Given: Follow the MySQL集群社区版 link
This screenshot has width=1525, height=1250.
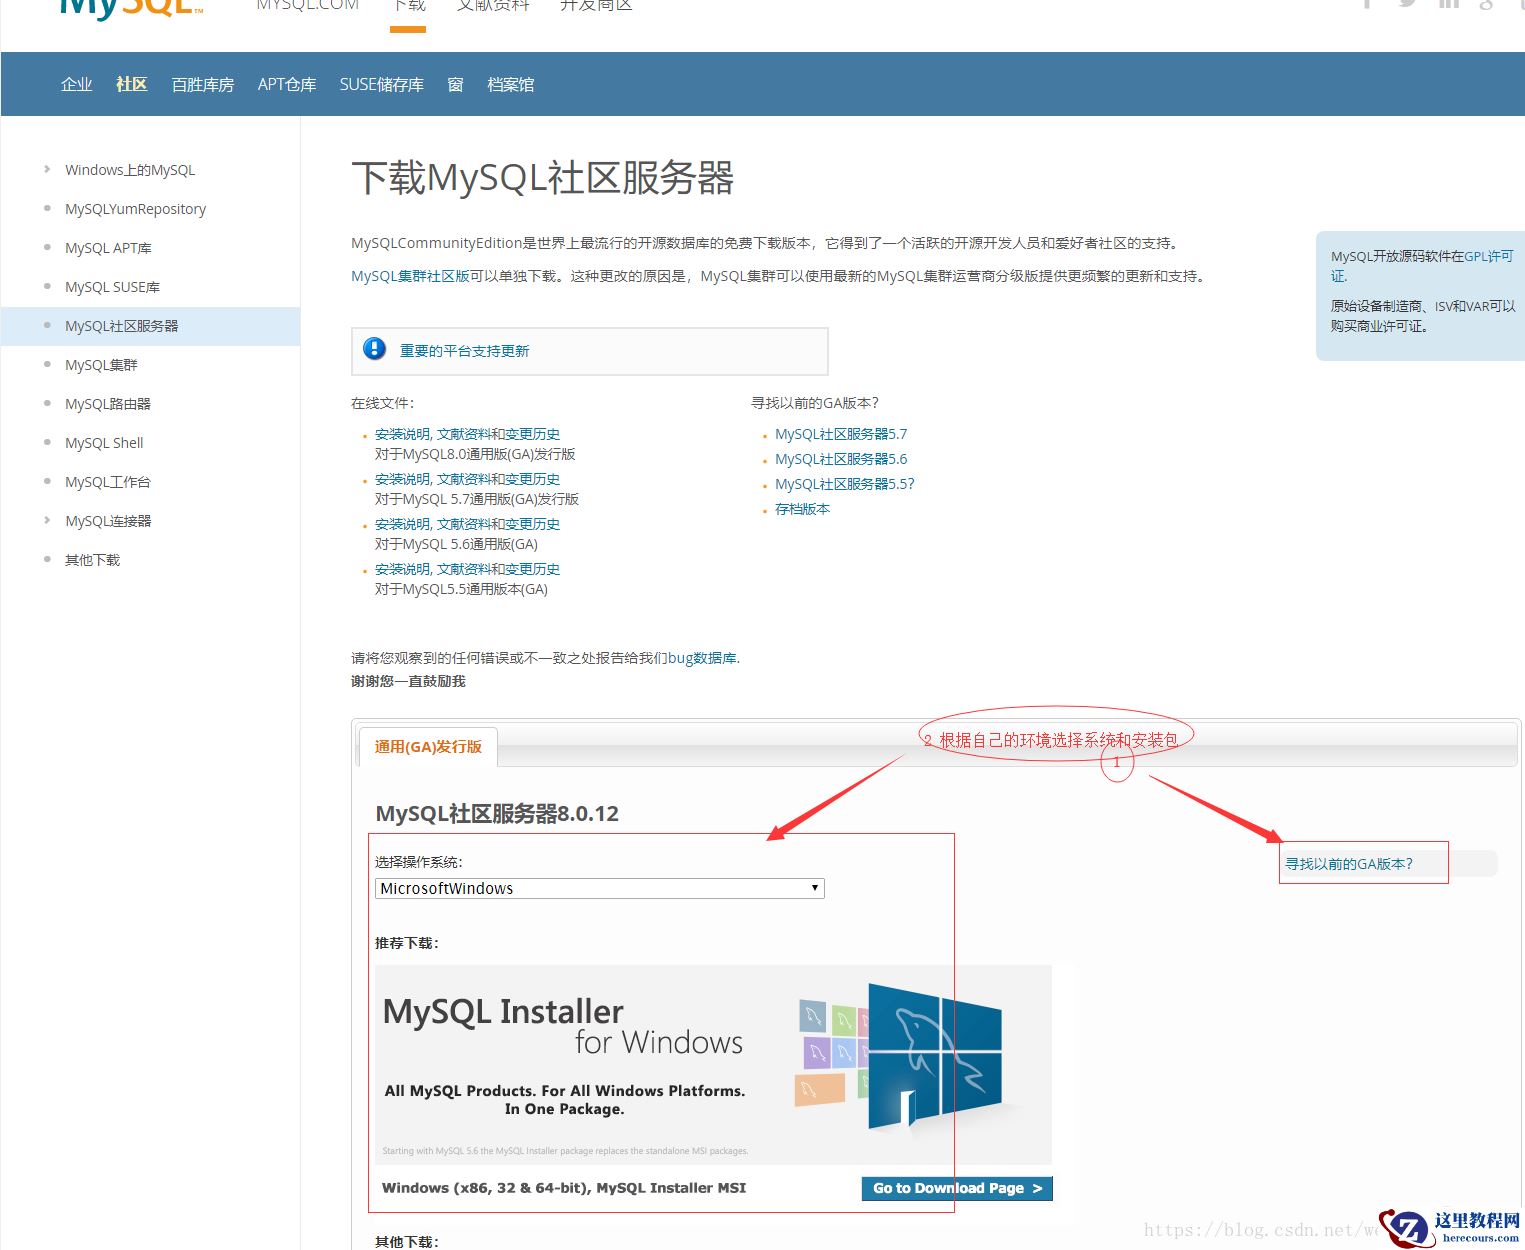Looking at the screenshot, I should 410,276.
